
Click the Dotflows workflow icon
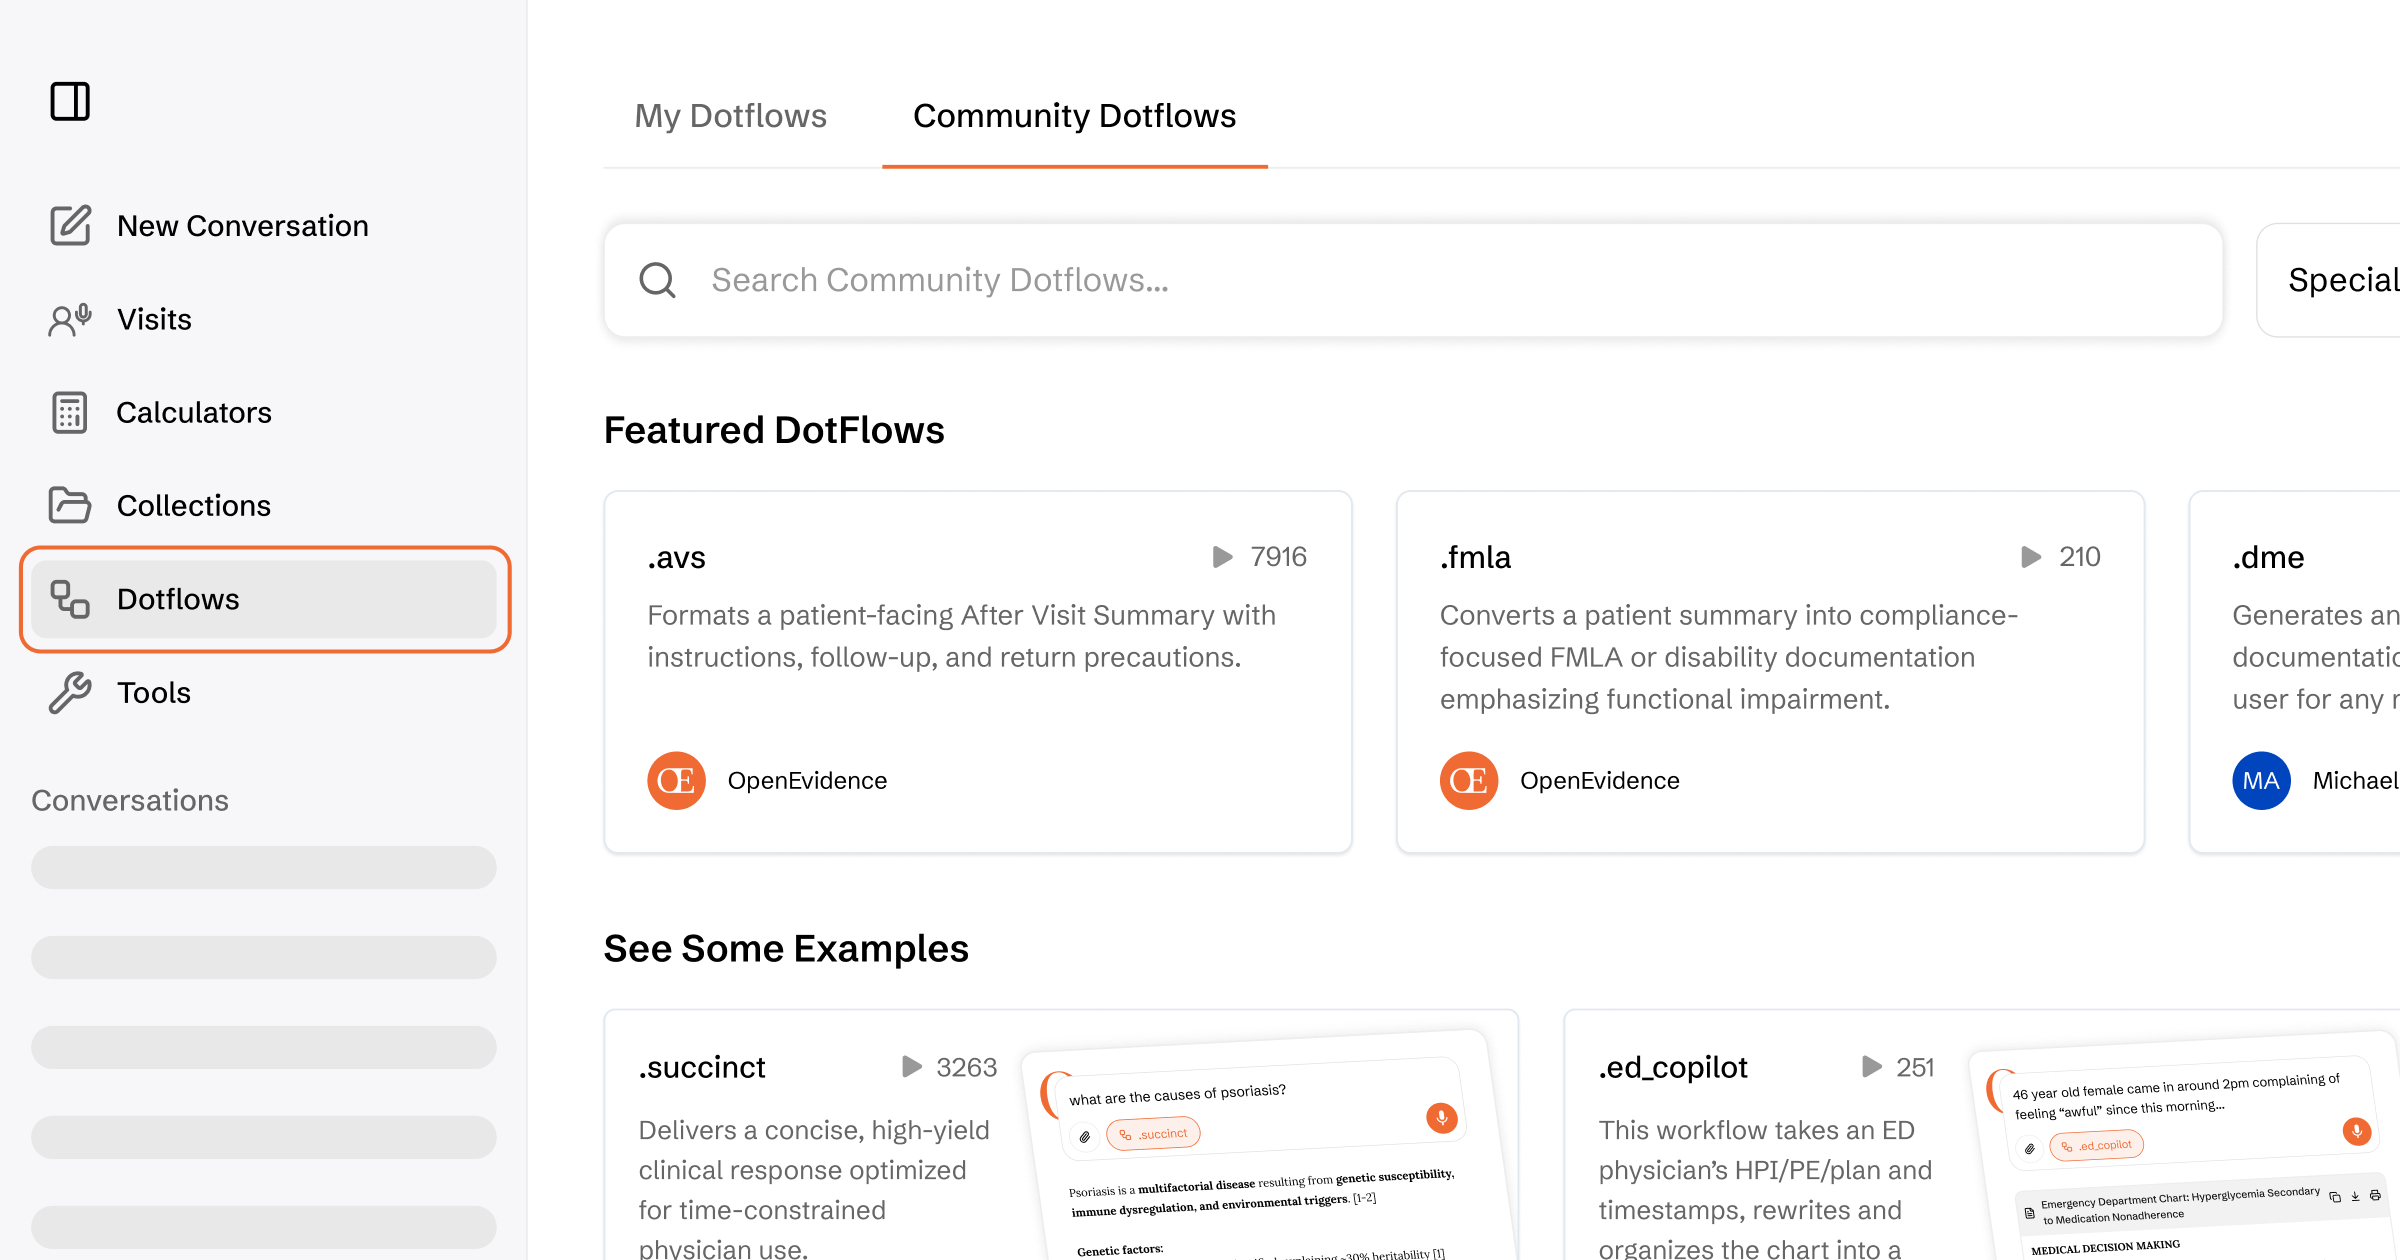tap(70, 599)
